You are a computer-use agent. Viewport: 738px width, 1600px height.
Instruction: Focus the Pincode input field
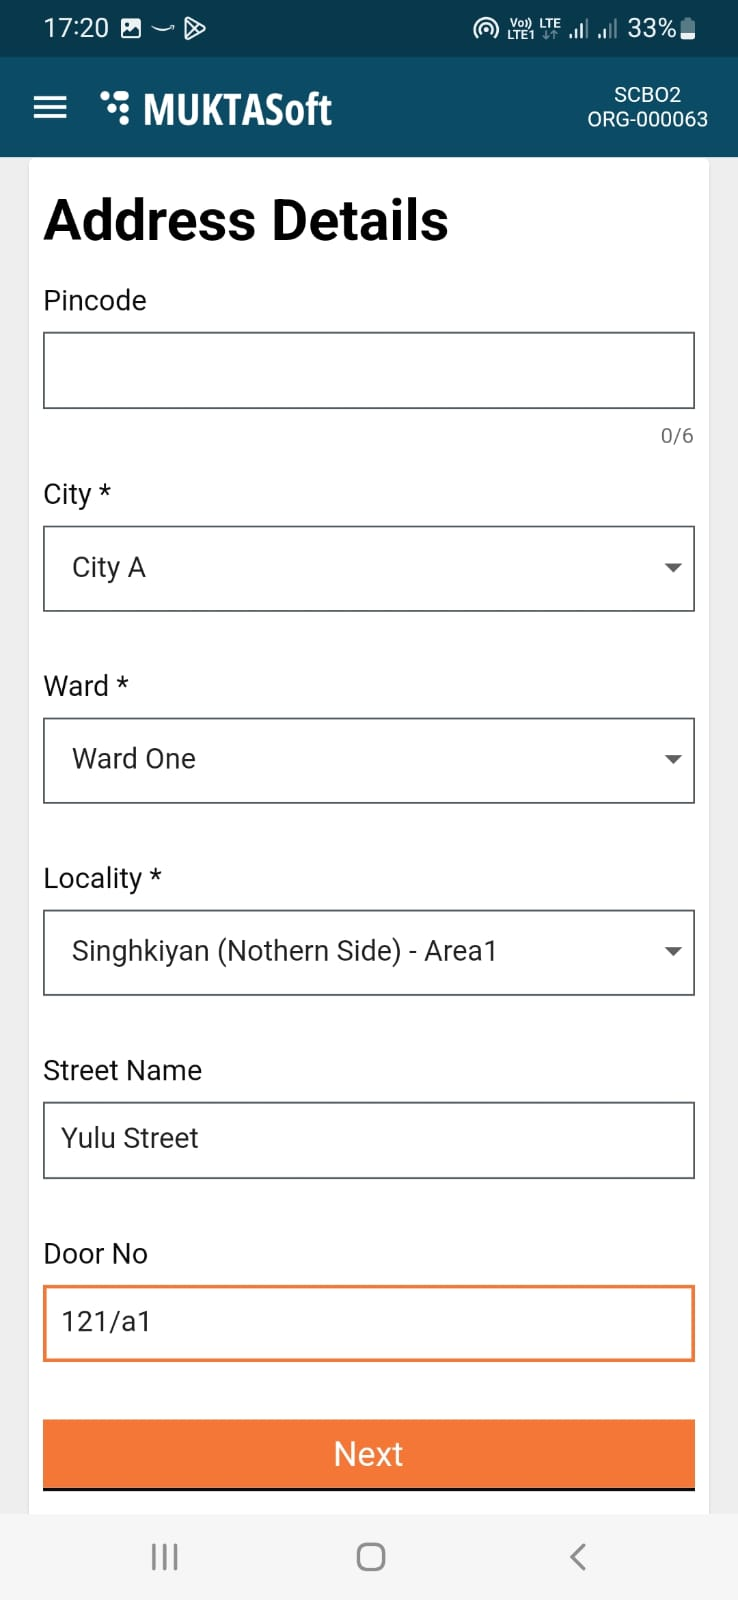(369, 370)
